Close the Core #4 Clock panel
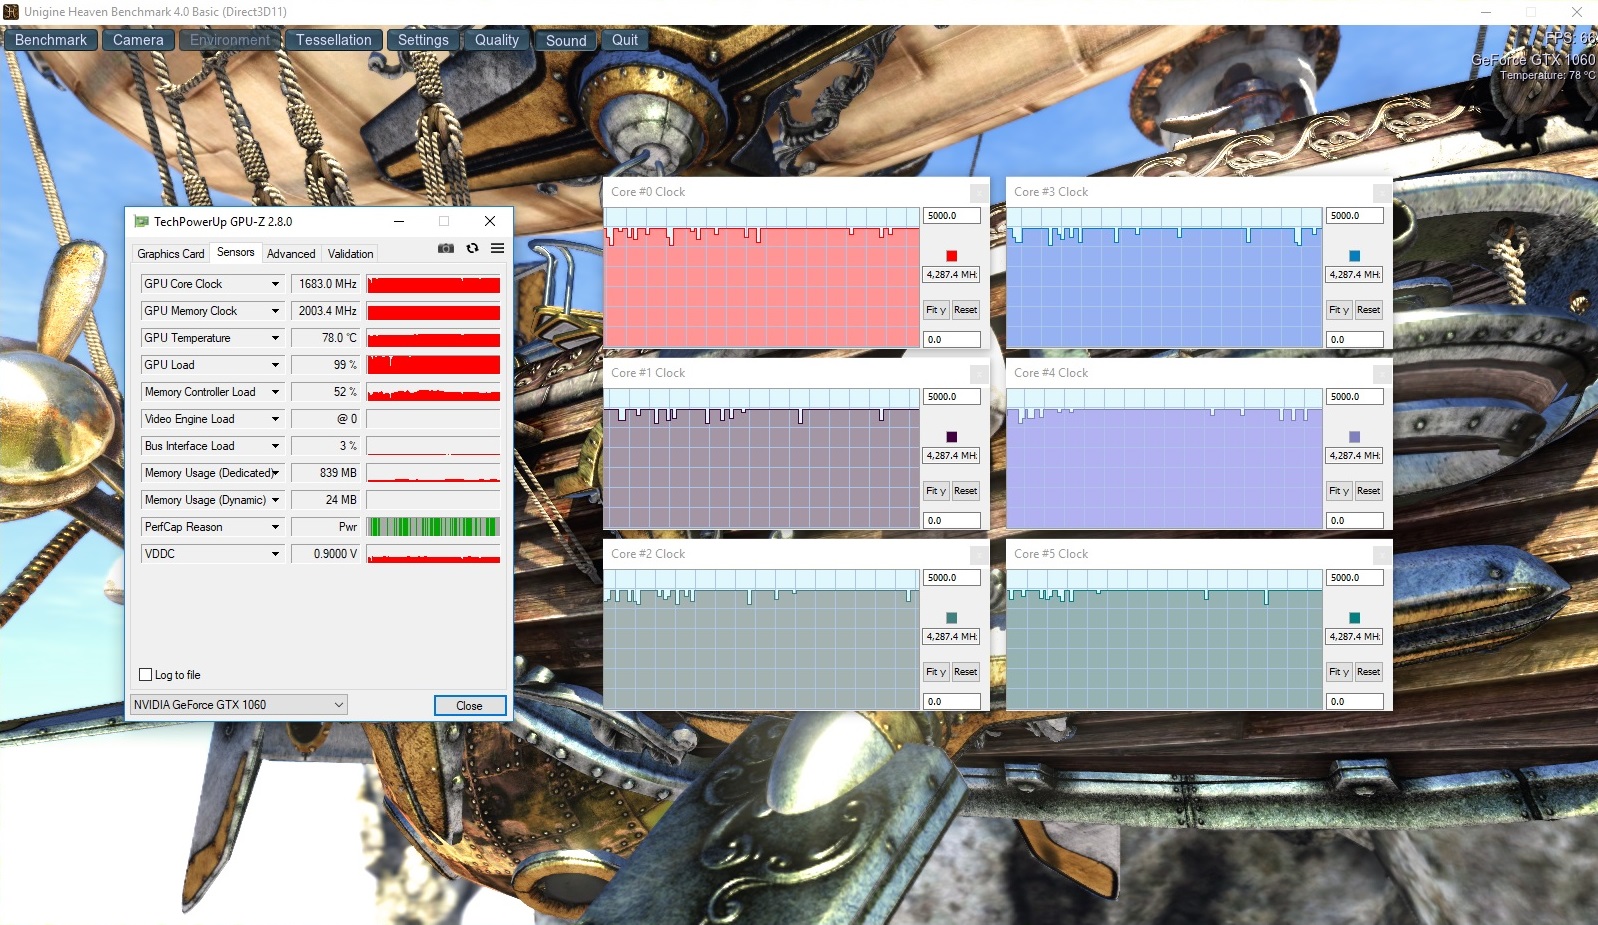Viewport: 1598px width, 925px height. 1382,373
